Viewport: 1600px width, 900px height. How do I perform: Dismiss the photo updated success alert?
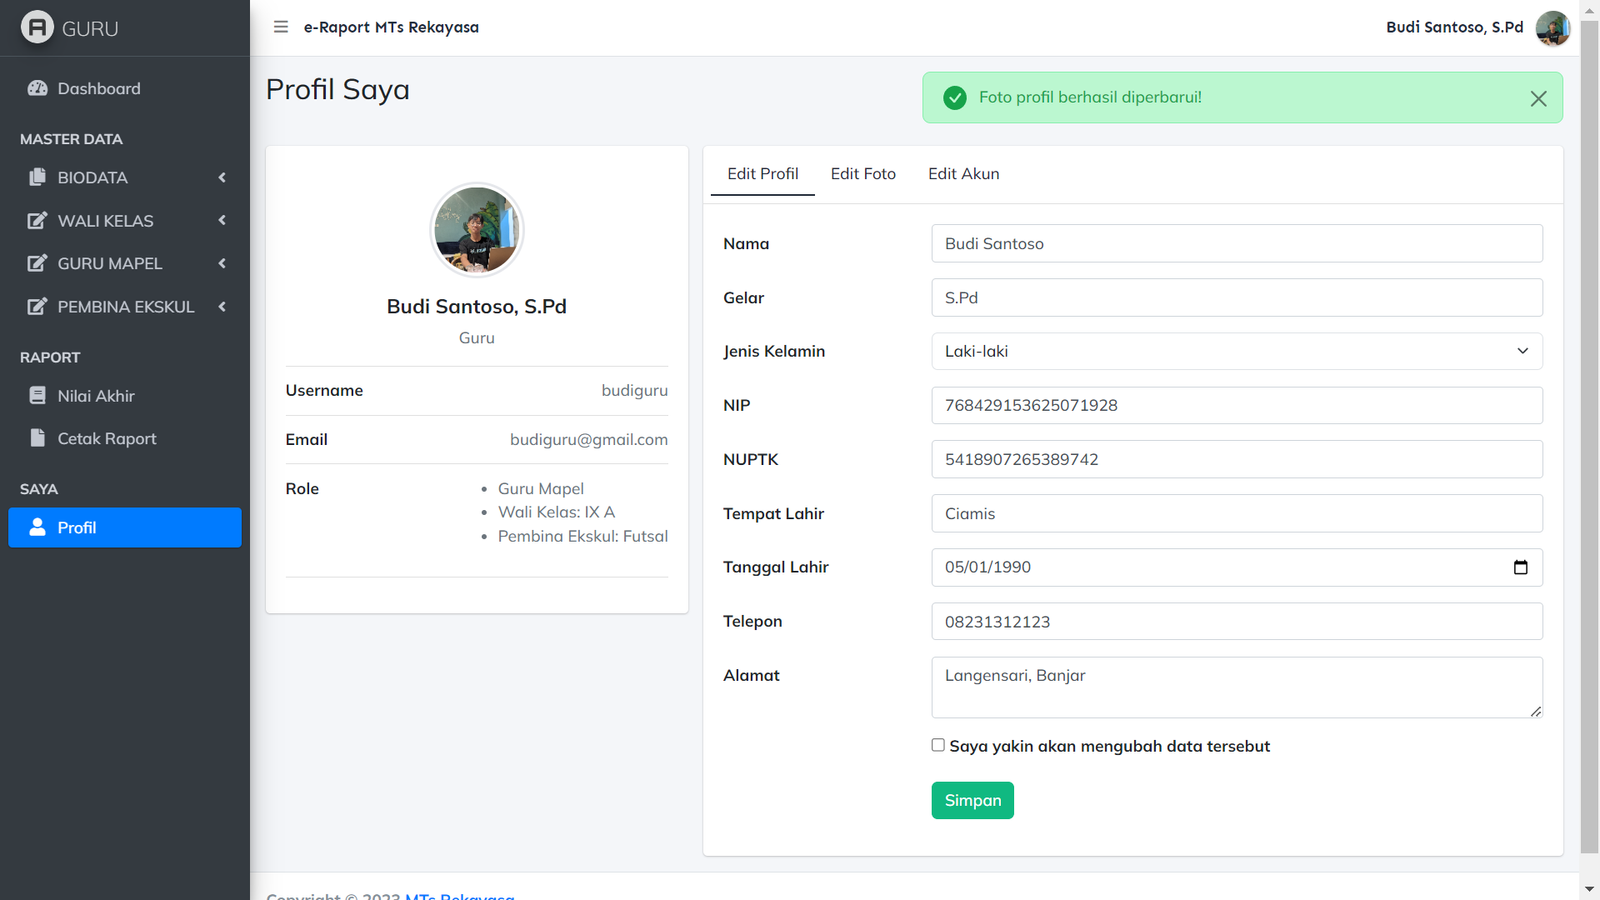pyautogui.click(x=1538, y=98)
